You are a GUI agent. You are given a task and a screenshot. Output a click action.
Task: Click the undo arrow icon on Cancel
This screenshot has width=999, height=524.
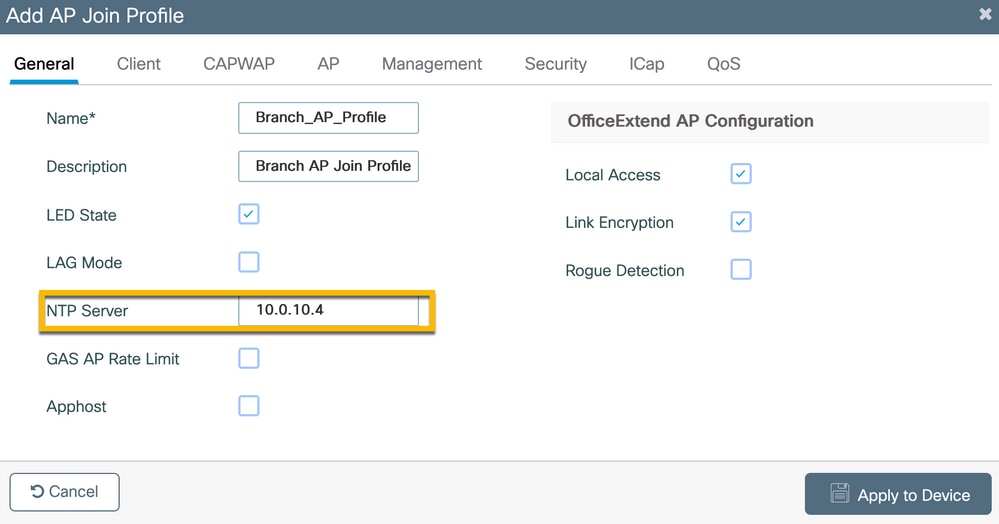[x=37, y=491]
